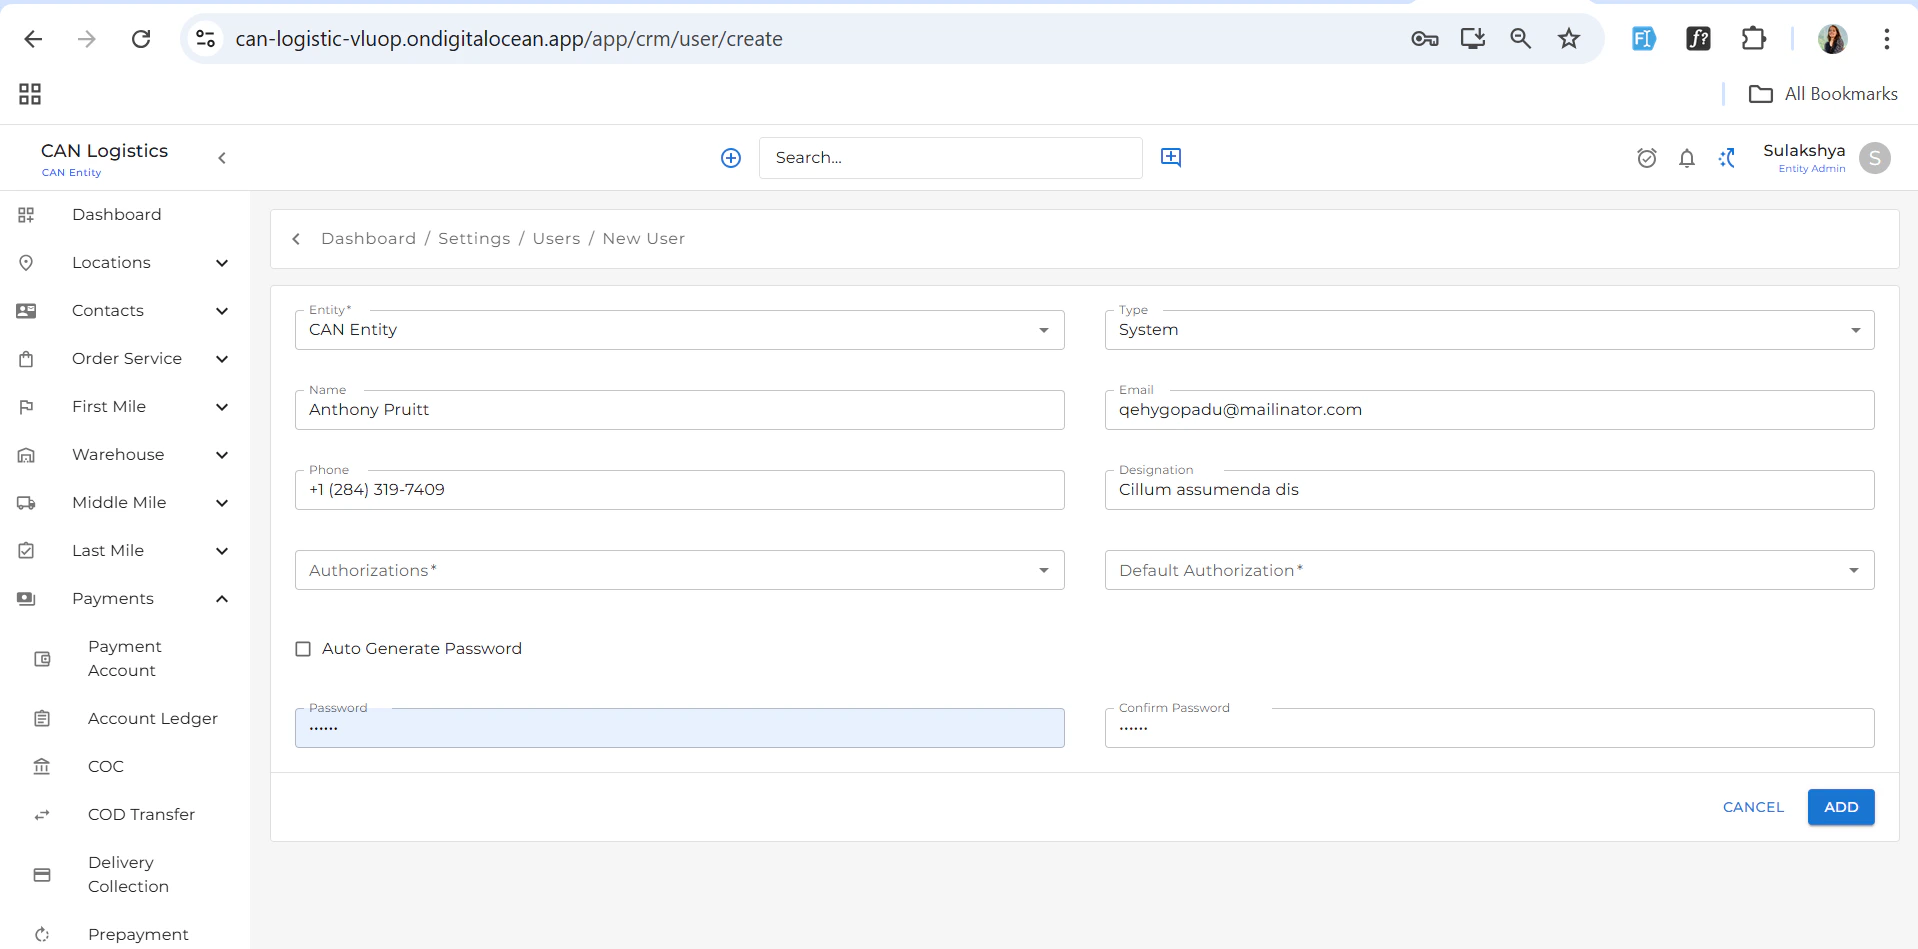Click the Contacts card icon
The width and height of the screenshot is (1918, 949).
point(26,311)
